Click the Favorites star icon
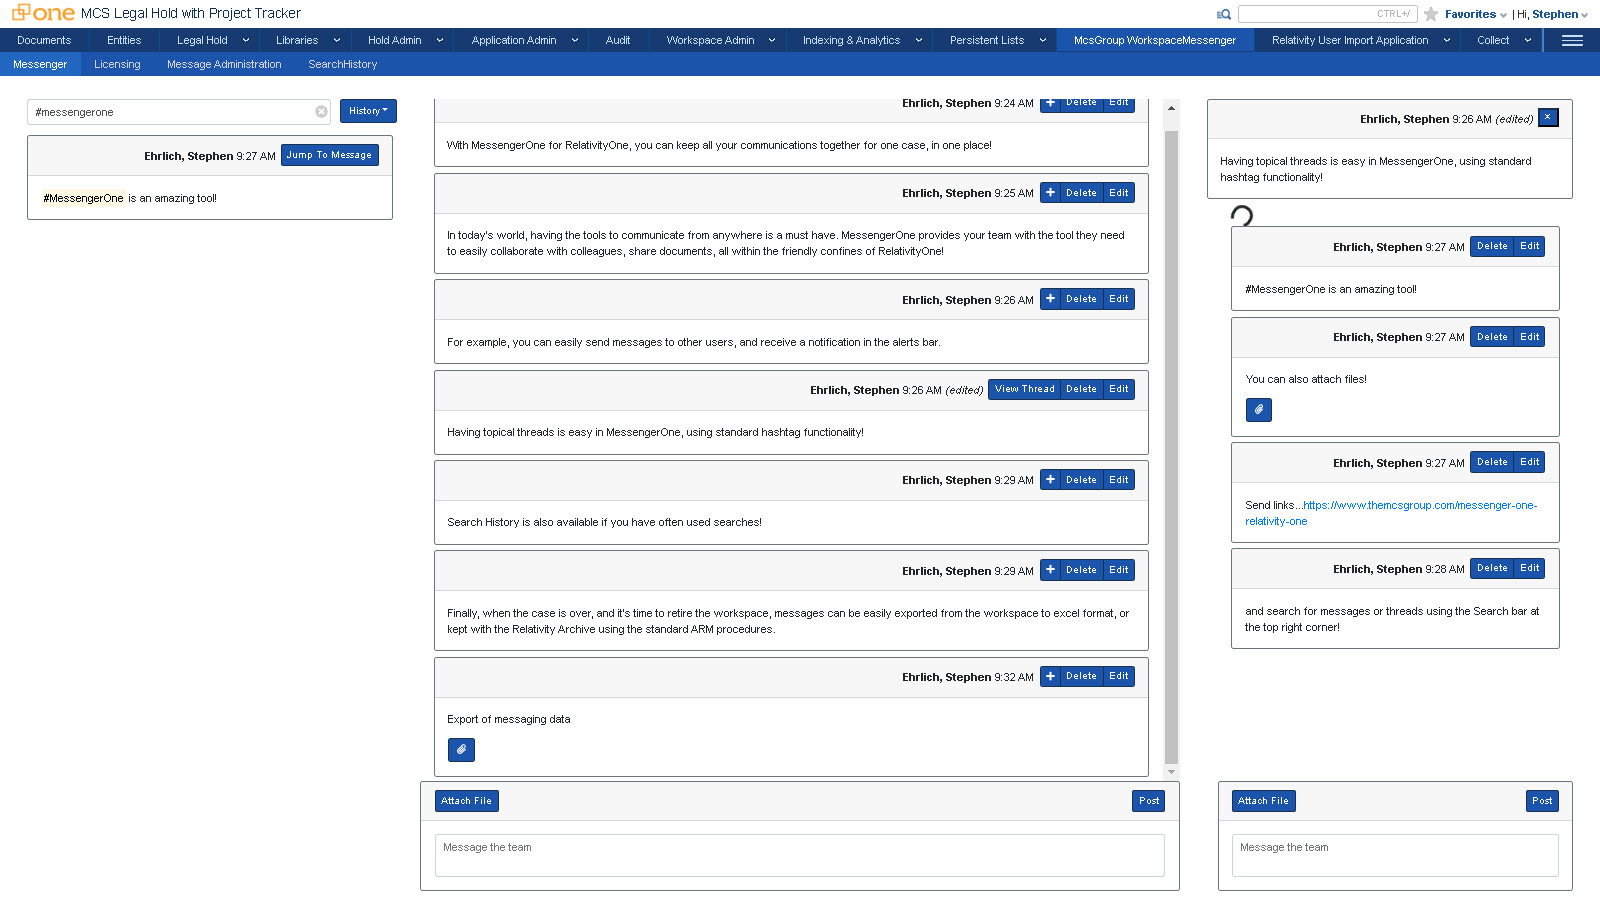 tap(1431, 14)
